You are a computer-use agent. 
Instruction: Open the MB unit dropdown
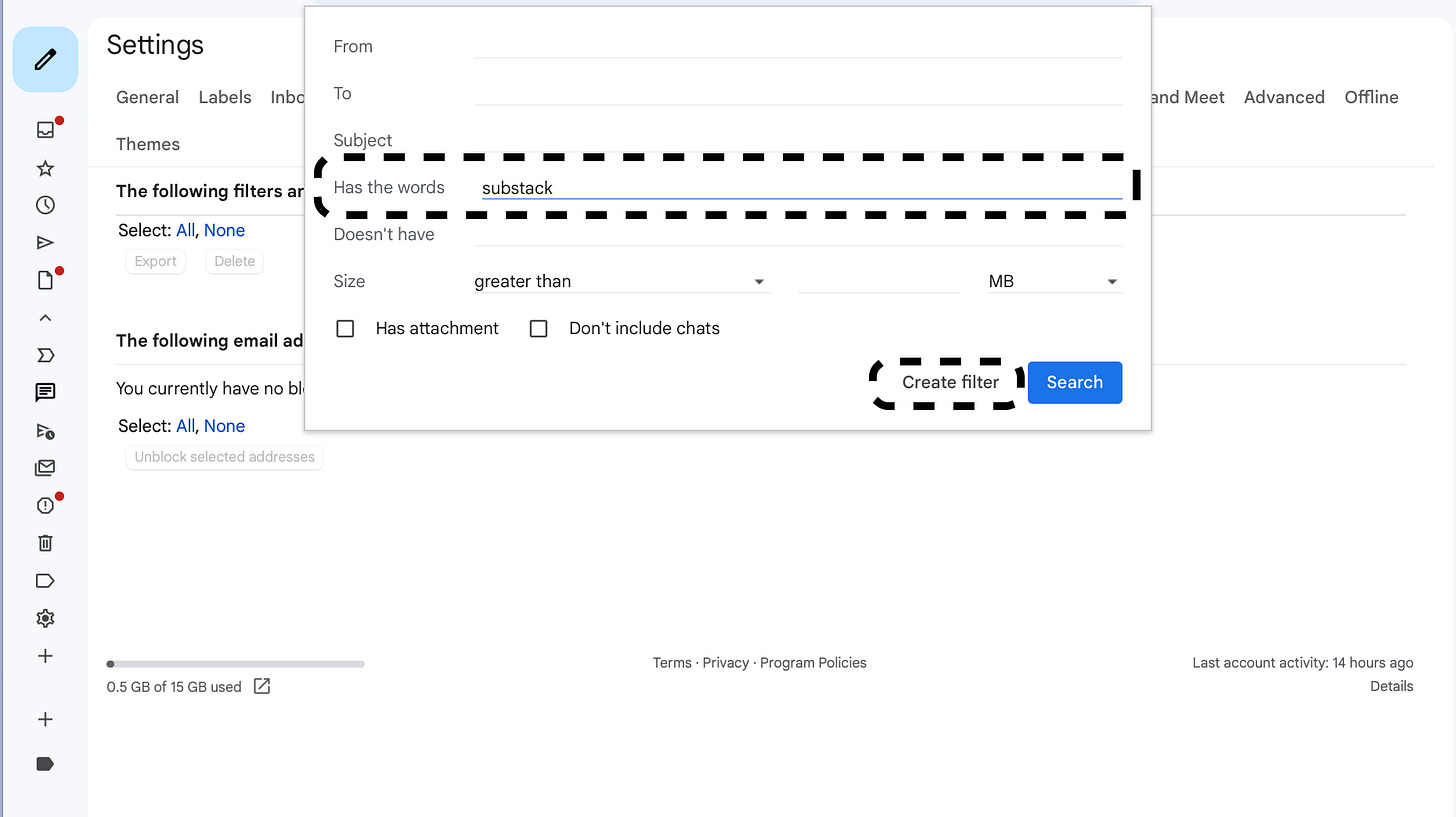[1053, 281]
